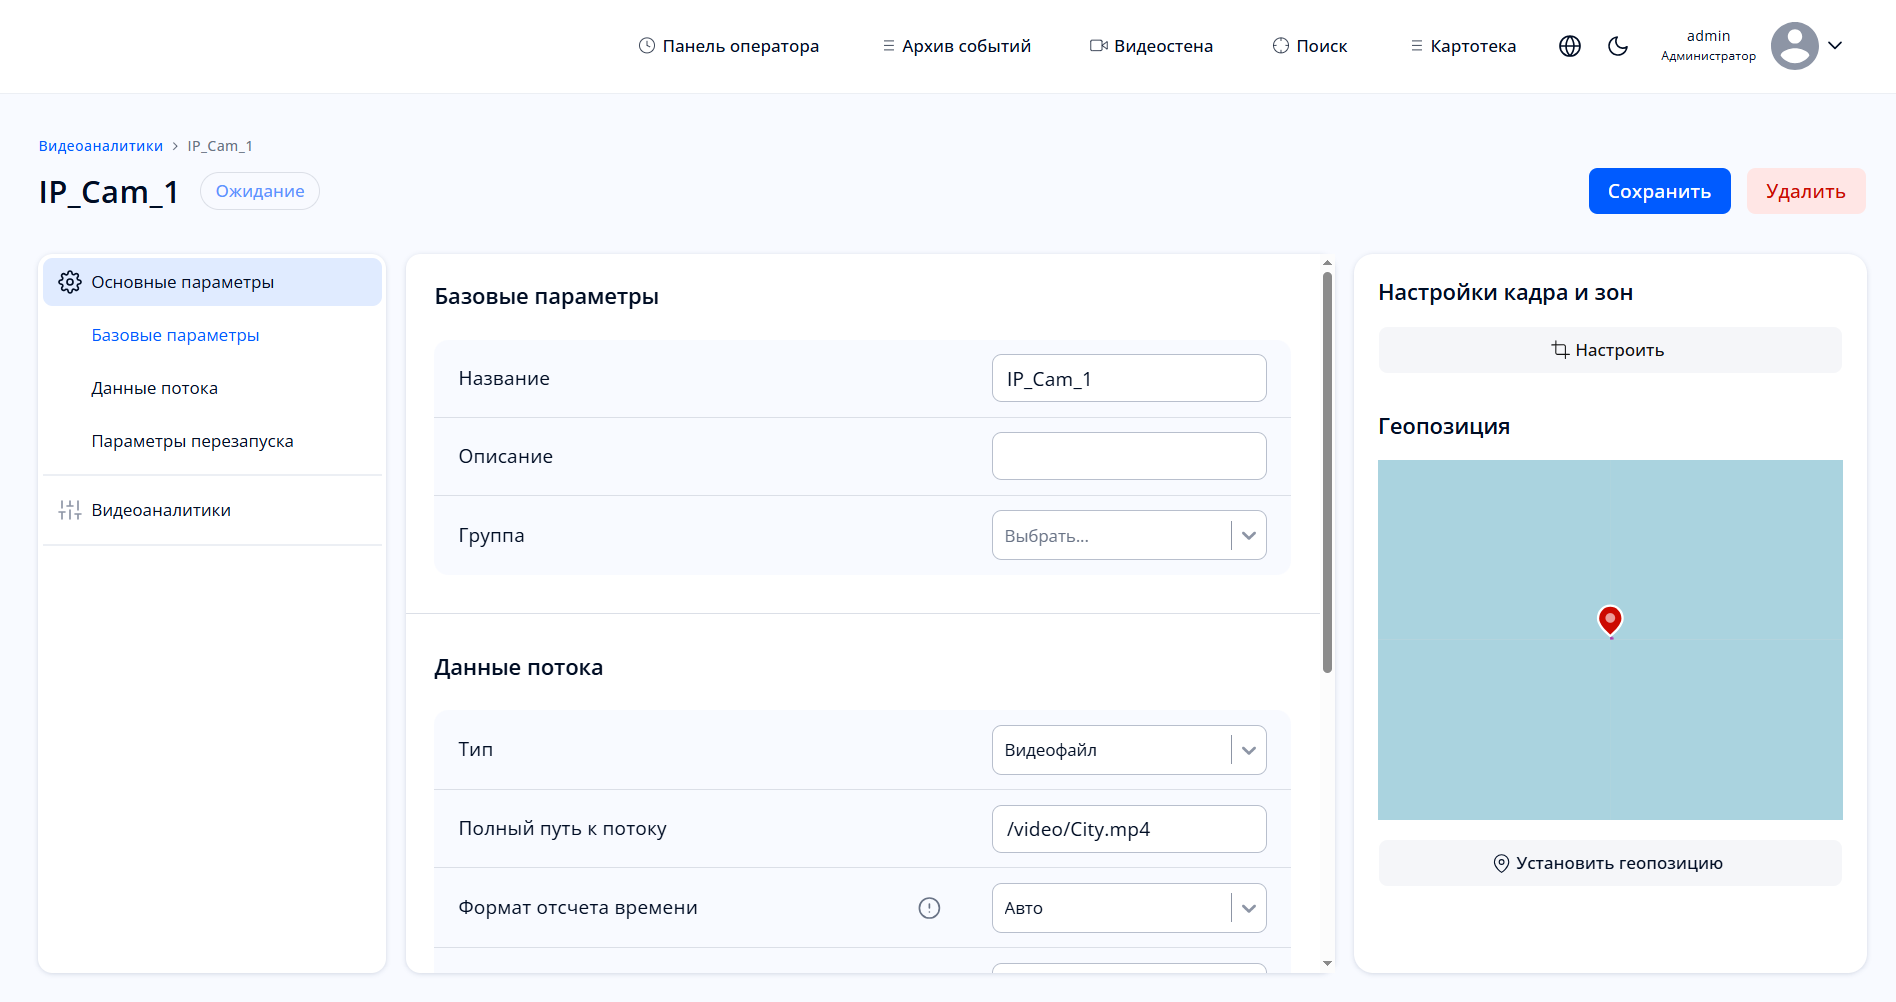Expand the Формат отсчета времени dropdown

click(1248, 908)
